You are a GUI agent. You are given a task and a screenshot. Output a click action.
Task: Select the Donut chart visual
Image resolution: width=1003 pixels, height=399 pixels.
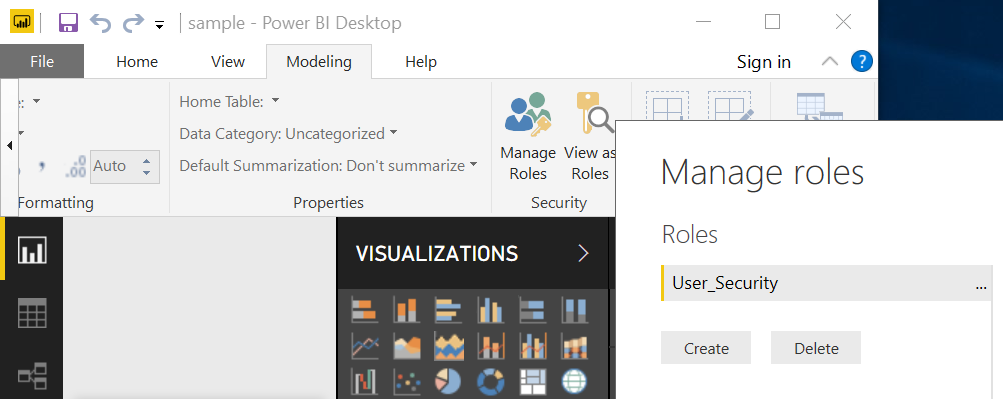tap(491, 382)
